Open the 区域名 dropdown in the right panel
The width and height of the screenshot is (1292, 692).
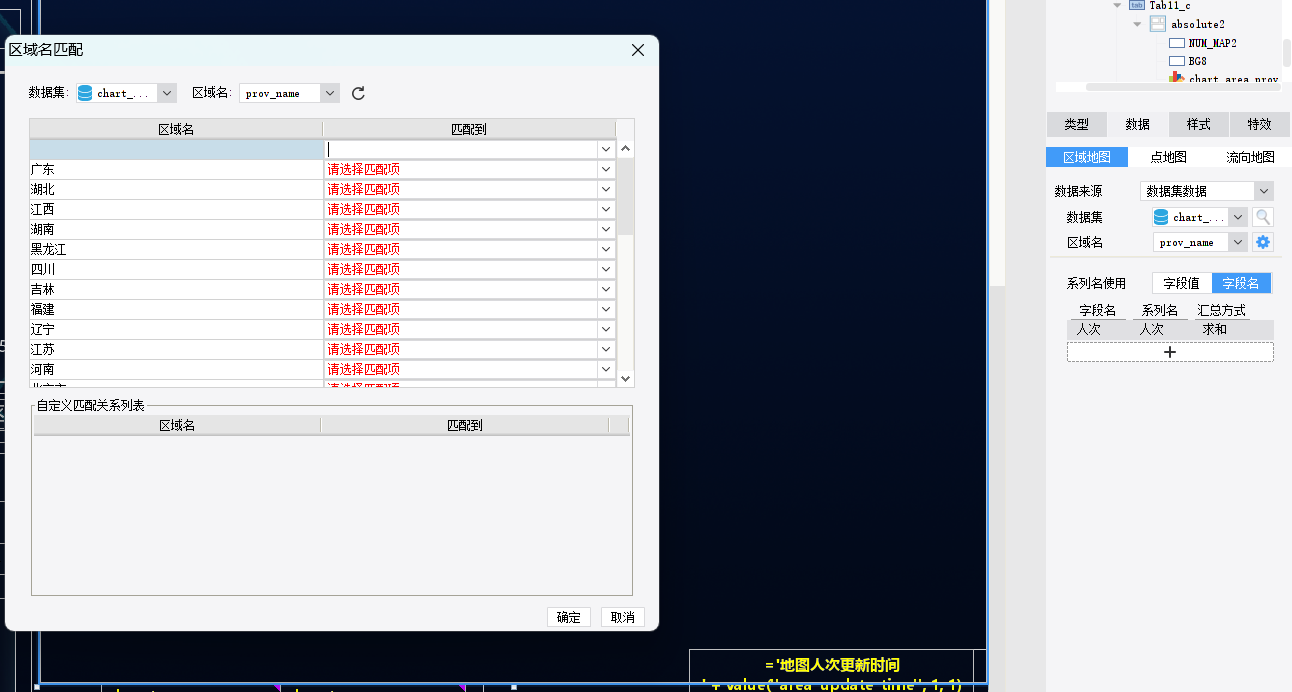coord(1238,242)
